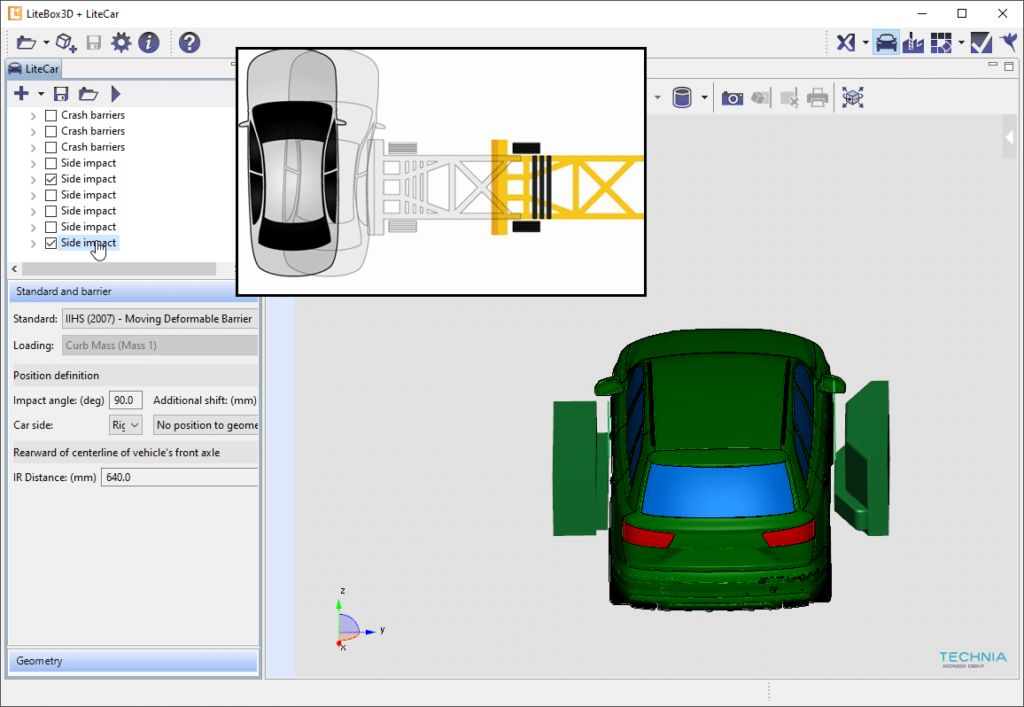Tick the fifth Side impact checkbox

(51, 227)
